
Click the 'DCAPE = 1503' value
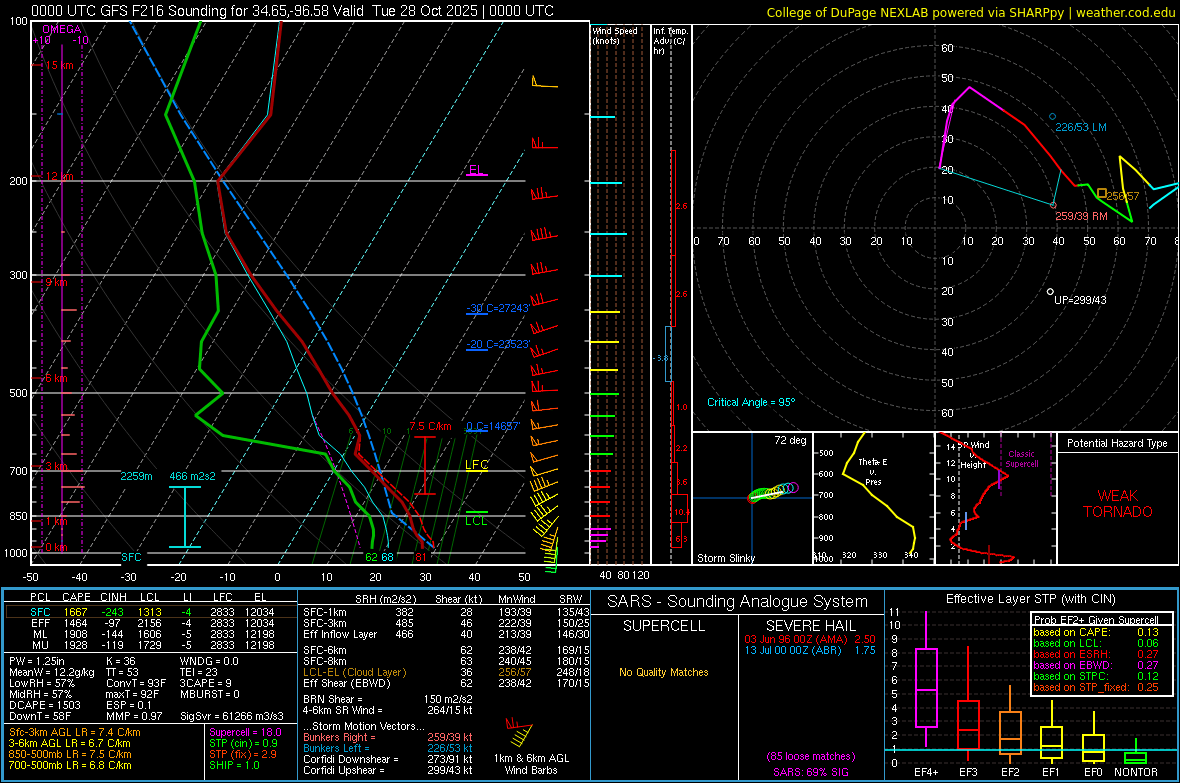pos(44,705)
